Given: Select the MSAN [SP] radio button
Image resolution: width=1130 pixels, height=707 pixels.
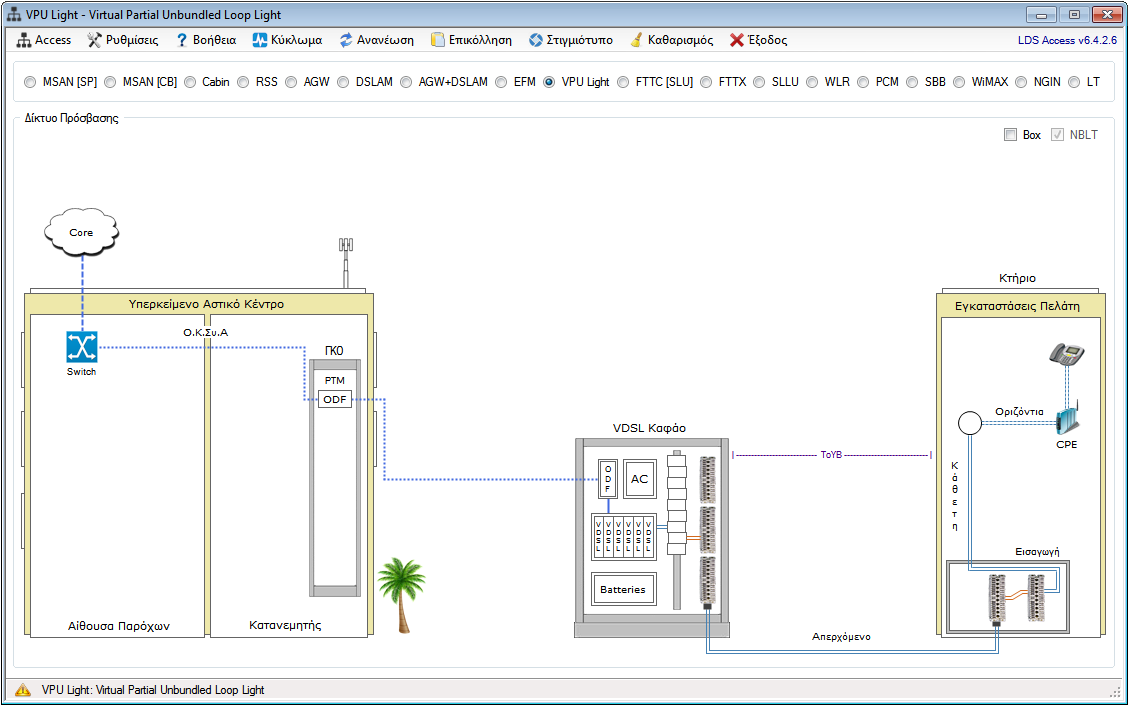Looking at the screenshot, I should [x=29, y=82].
